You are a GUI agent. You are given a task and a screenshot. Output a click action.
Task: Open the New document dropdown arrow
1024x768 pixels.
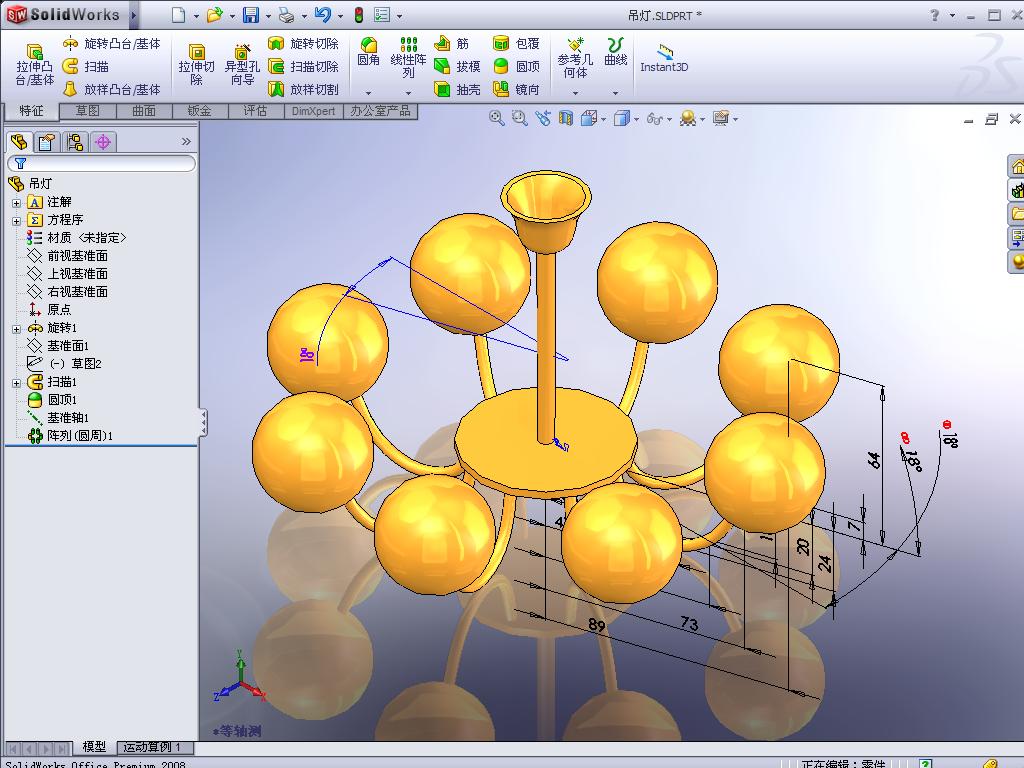pos(196,16)
